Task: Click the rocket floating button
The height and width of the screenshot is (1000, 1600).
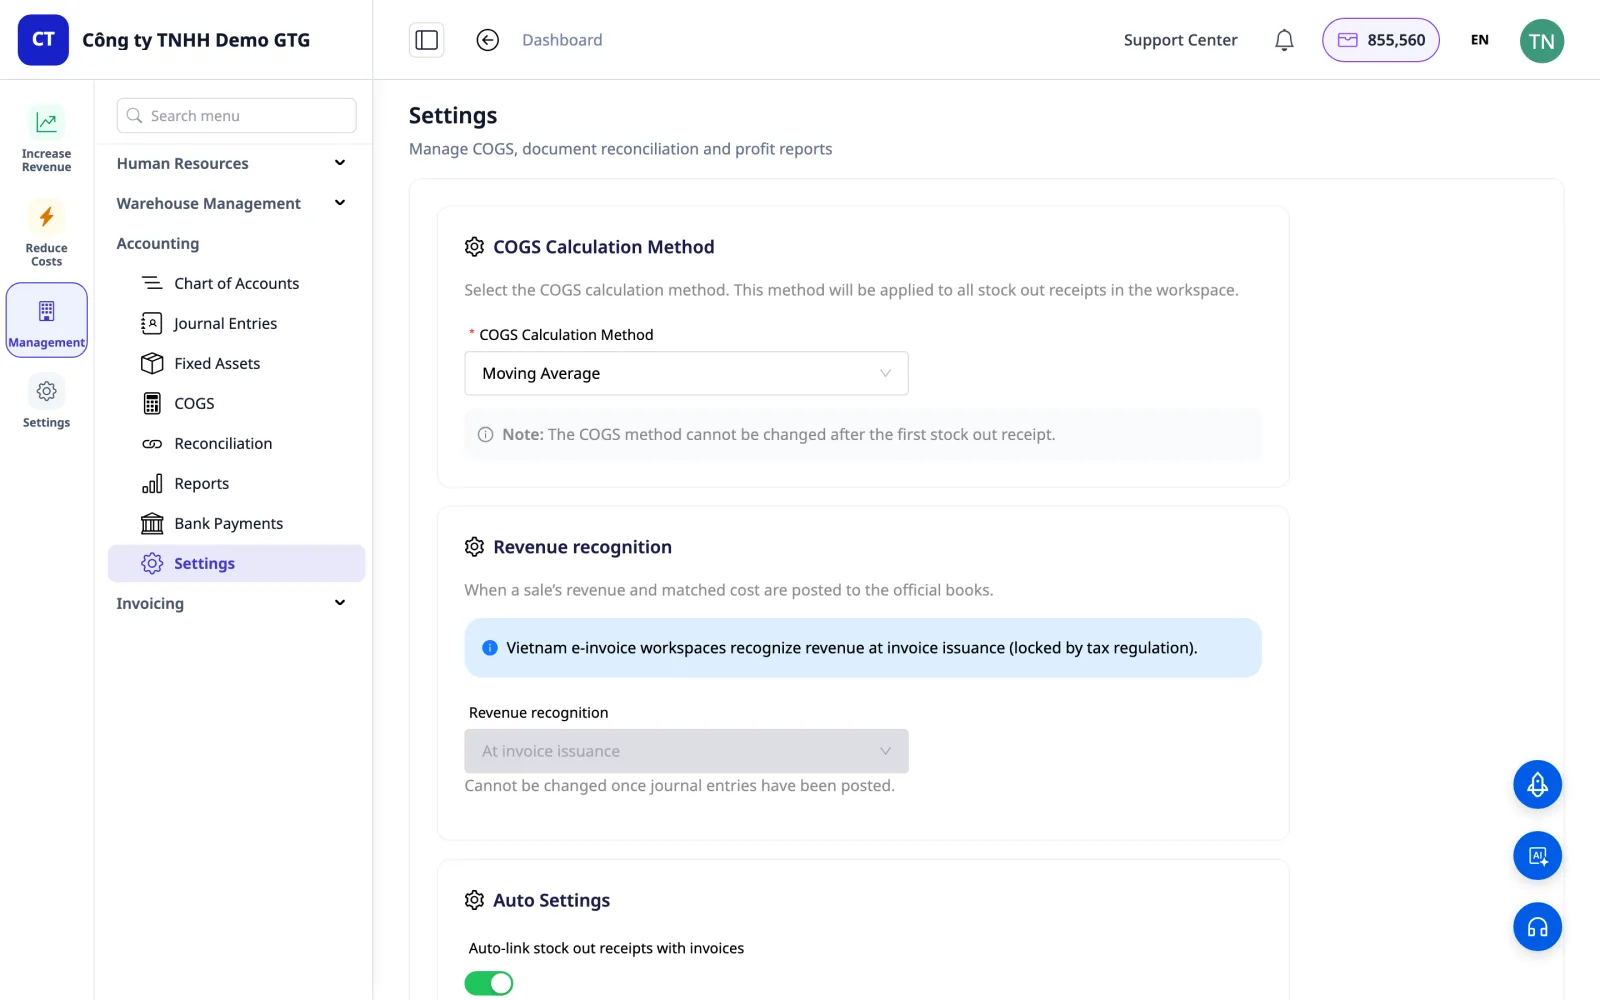Action: coord(1538,785)
